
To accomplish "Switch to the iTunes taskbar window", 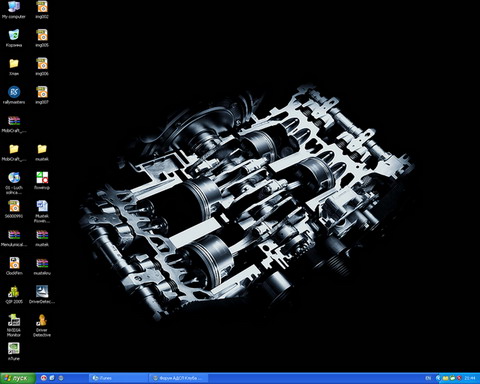I will point(118,378).
